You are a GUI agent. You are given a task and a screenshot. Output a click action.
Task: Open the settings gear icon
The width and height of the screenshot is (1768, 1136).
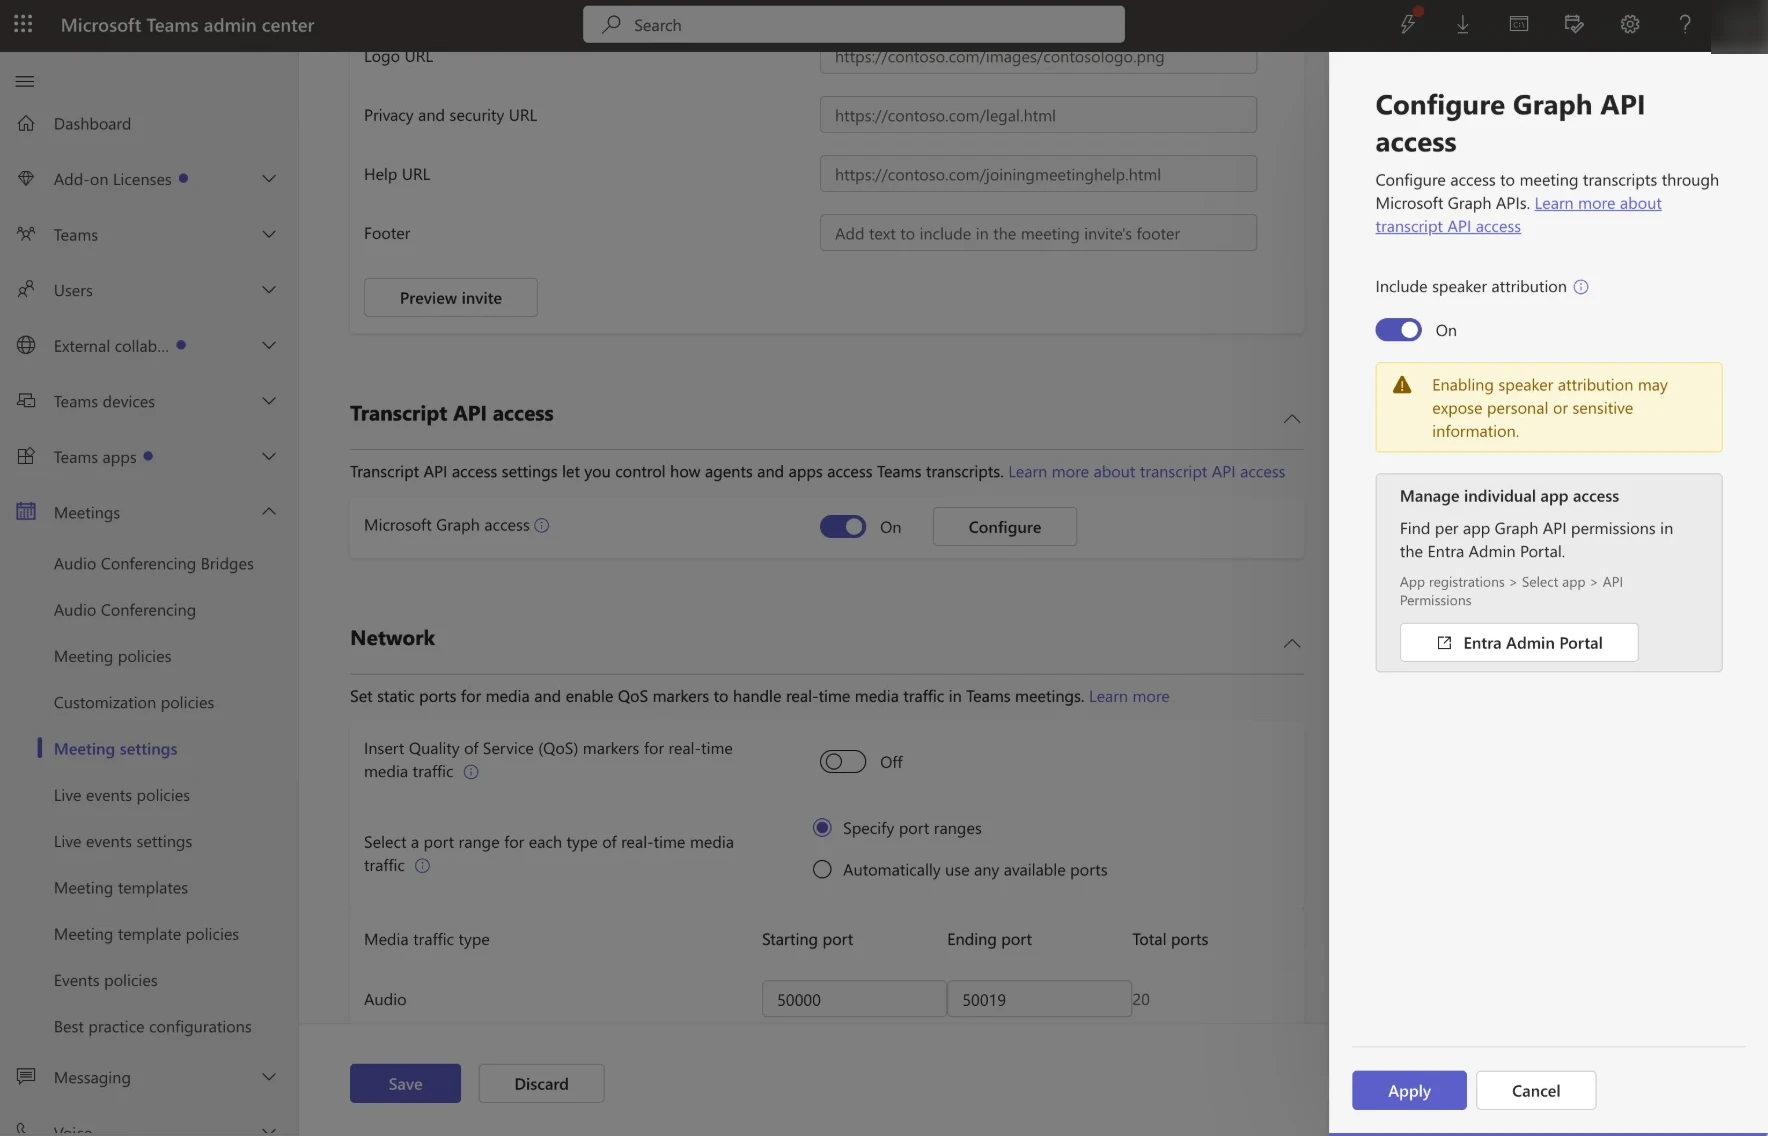coord(1630,24)
